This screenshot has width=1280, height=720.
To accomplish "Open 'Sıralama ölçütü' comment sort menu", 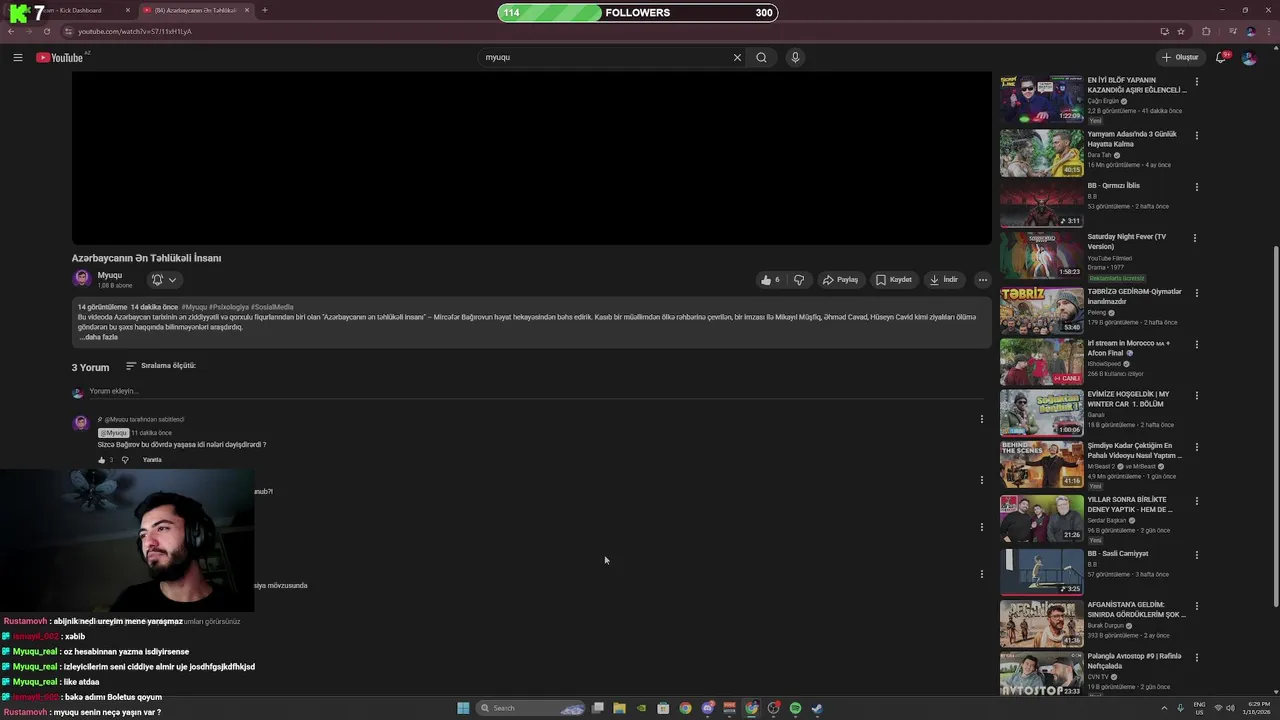I will pyautogui.click(x=160, y=366).
